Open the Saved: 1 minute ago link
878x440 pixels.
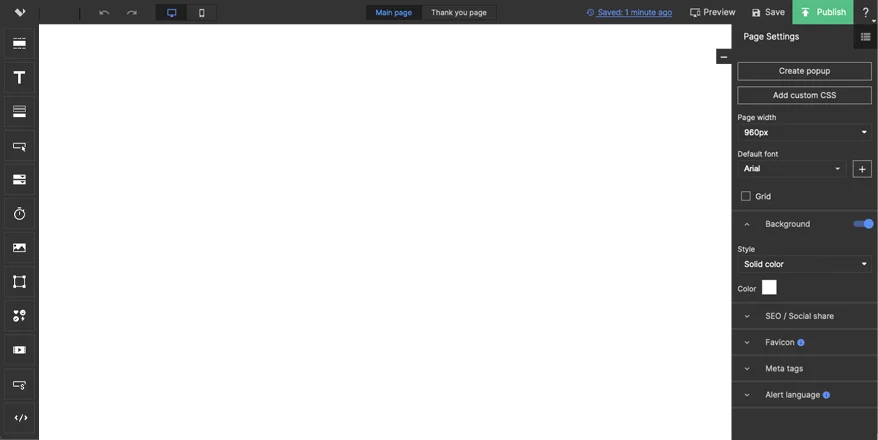point(629,13)
